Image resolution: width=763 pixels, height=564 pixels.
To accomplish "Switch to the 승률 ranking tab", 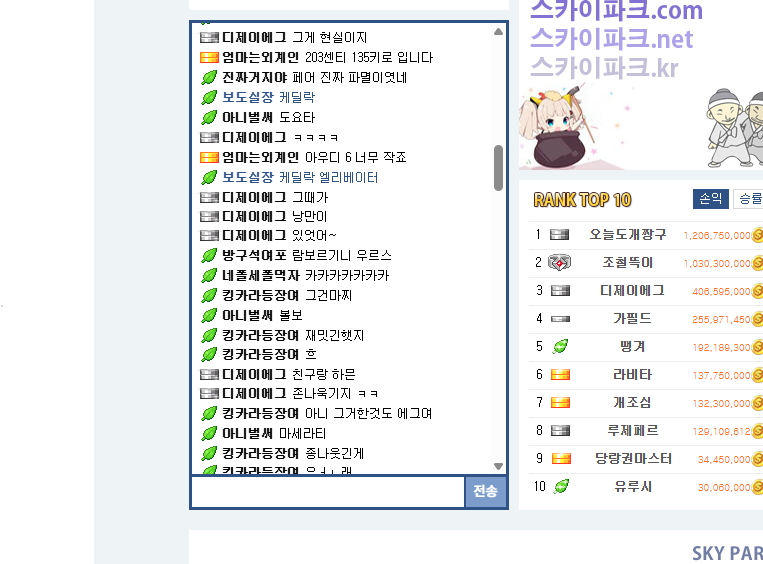I will pos(749,199).
